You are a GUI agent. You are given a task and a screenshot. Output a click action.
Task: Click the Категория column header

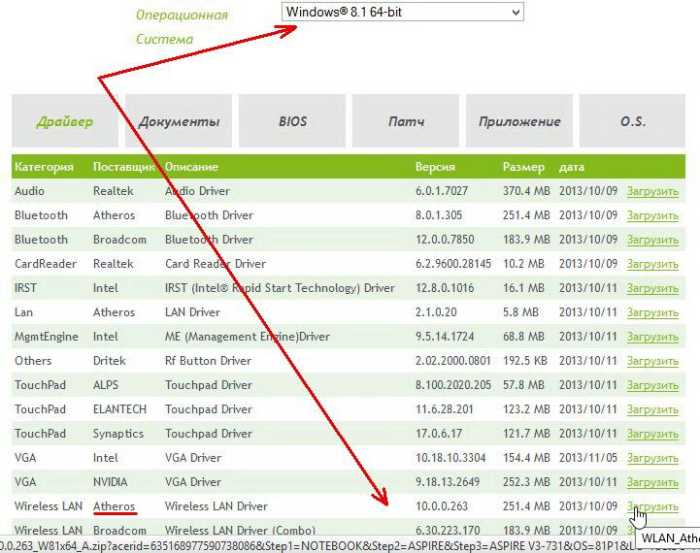point(44,167)
